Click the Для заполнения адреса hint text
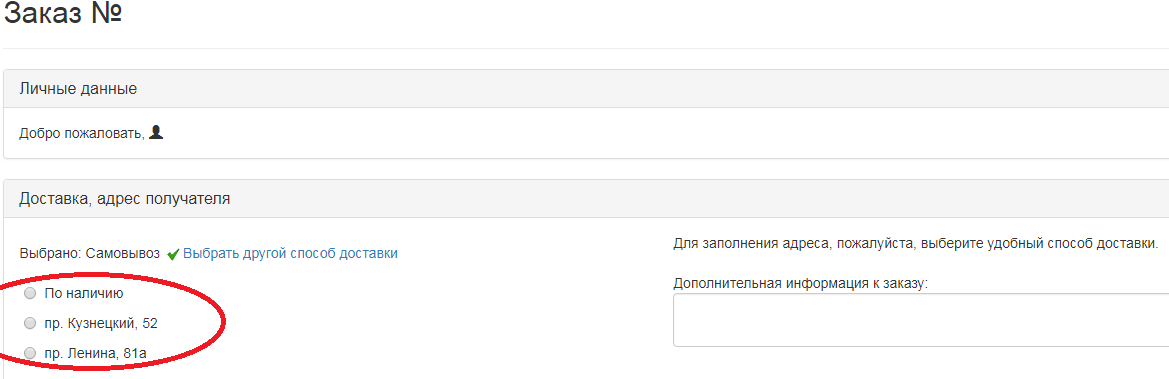Screen dimensions: 1169x379 pyautogui.click(x=916, y=244)
